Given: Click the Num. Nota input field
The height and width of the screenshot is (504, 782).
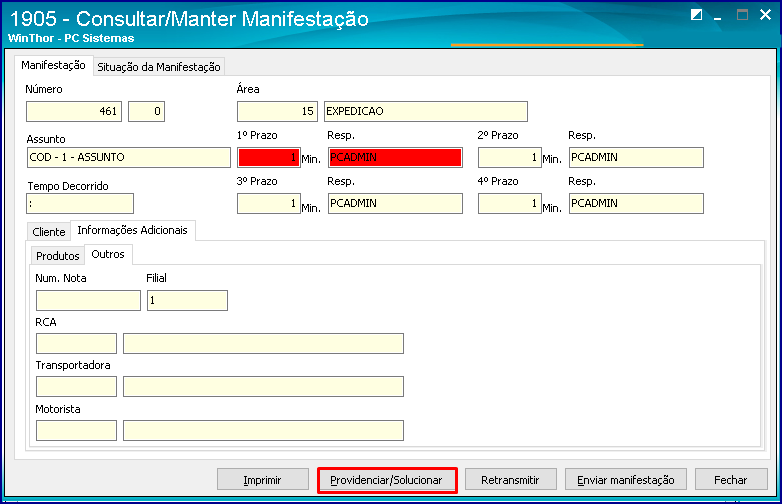Looking at the screenshot, I should (x=88, y=301).
